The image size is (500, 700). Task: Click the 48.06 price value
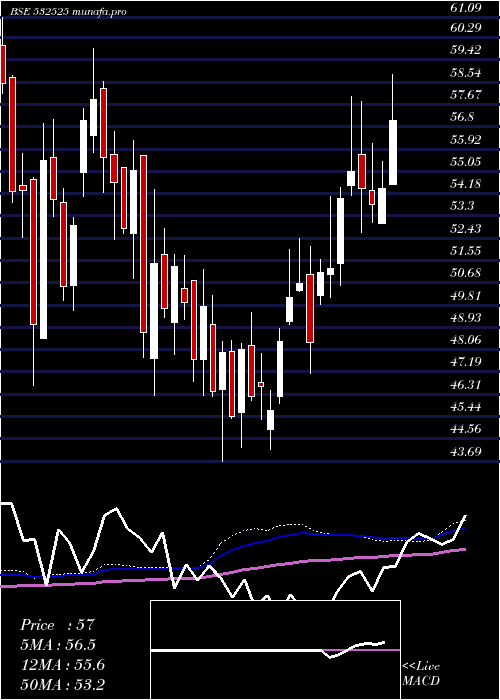(x=466, y=340)
